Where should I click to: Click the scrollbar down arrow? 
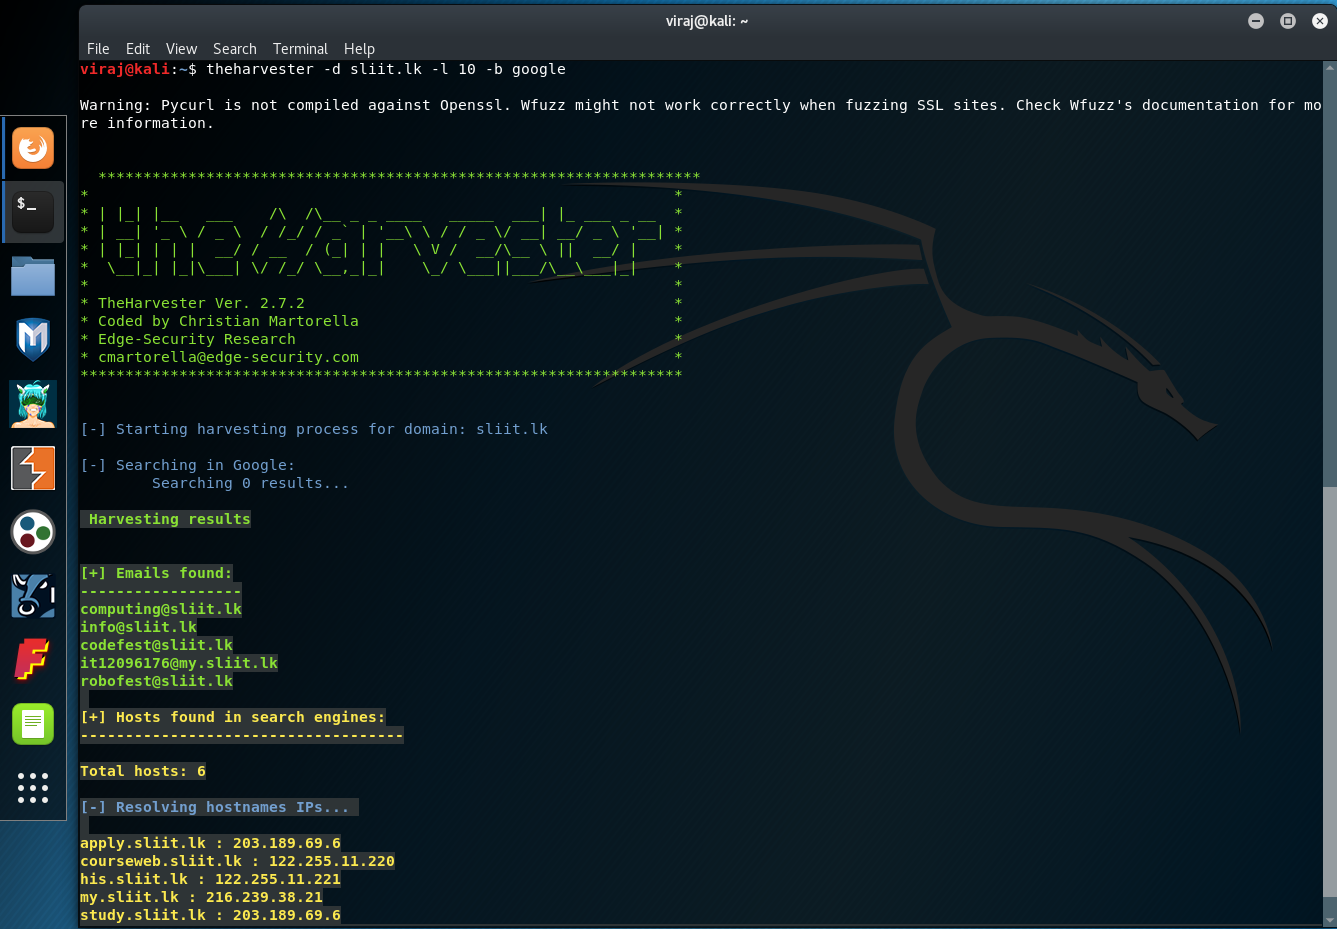tap(1330, 921)
